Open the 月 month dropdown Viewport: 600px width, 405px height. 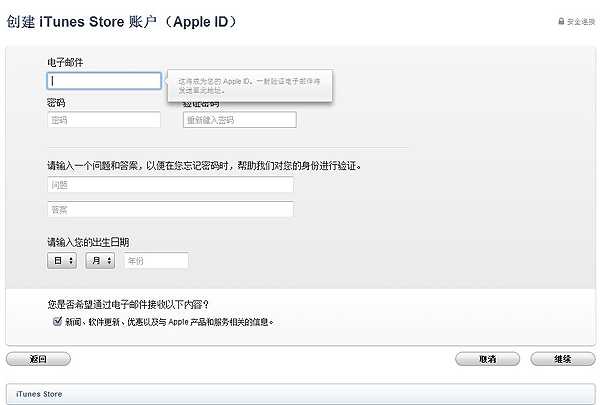point(100,261)
